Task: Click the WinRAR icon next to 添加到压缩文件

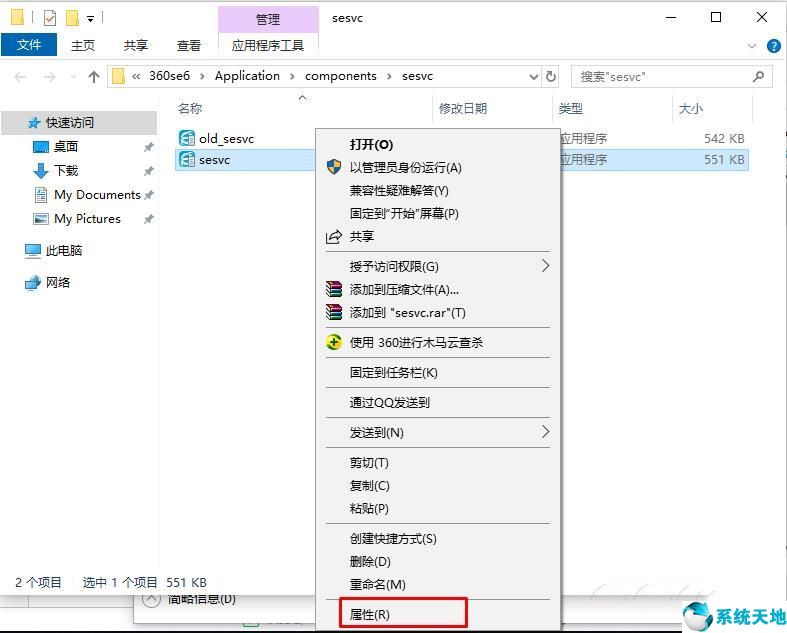Action: 334,289
